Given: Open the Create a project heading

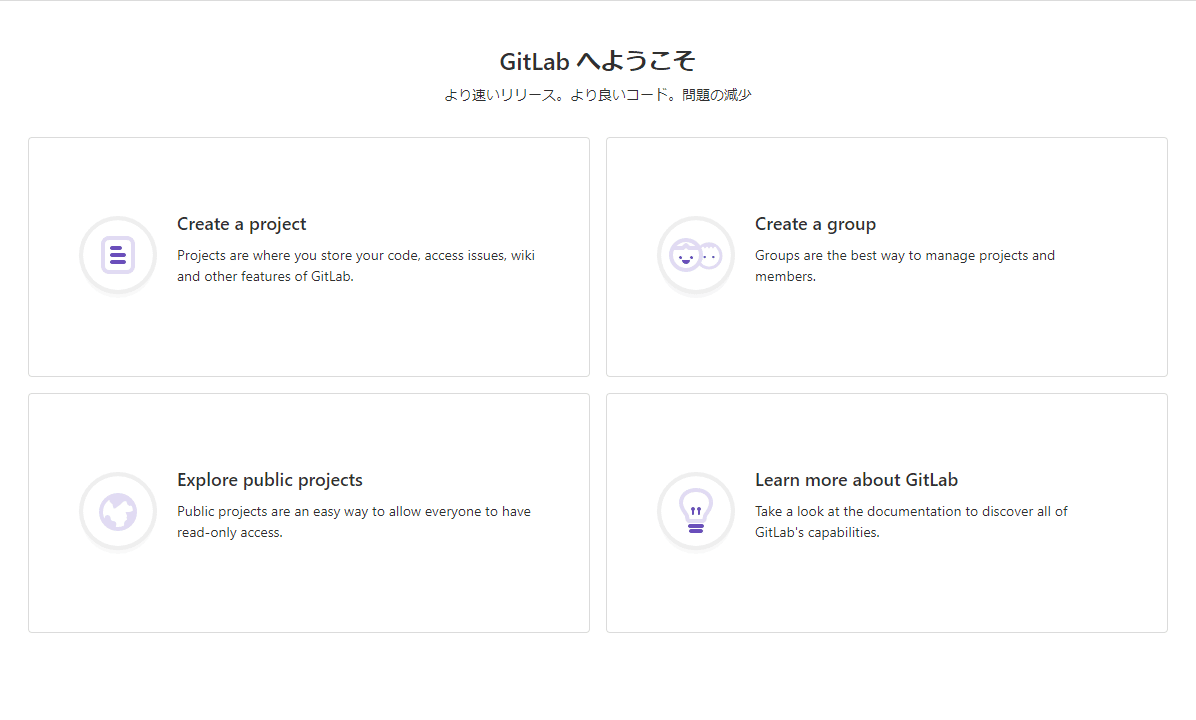Looking at the screenshot, I should tap(242, 224).
